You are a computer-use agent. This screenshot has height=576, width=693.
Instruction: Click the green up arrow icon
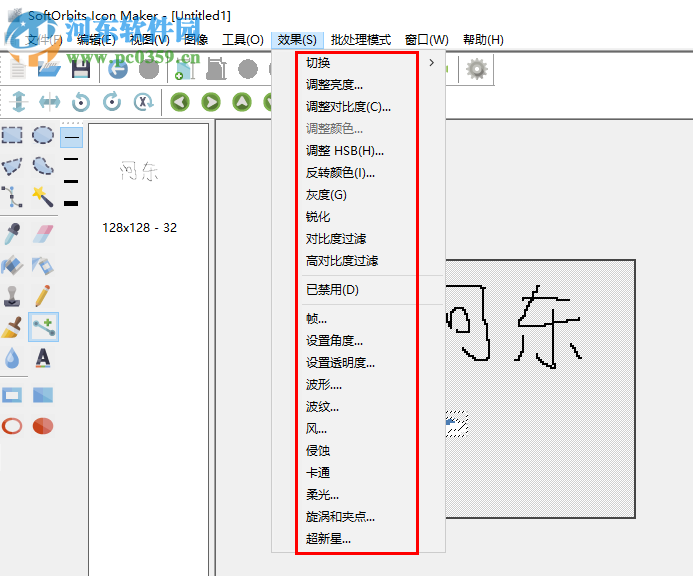pos(242,102)
